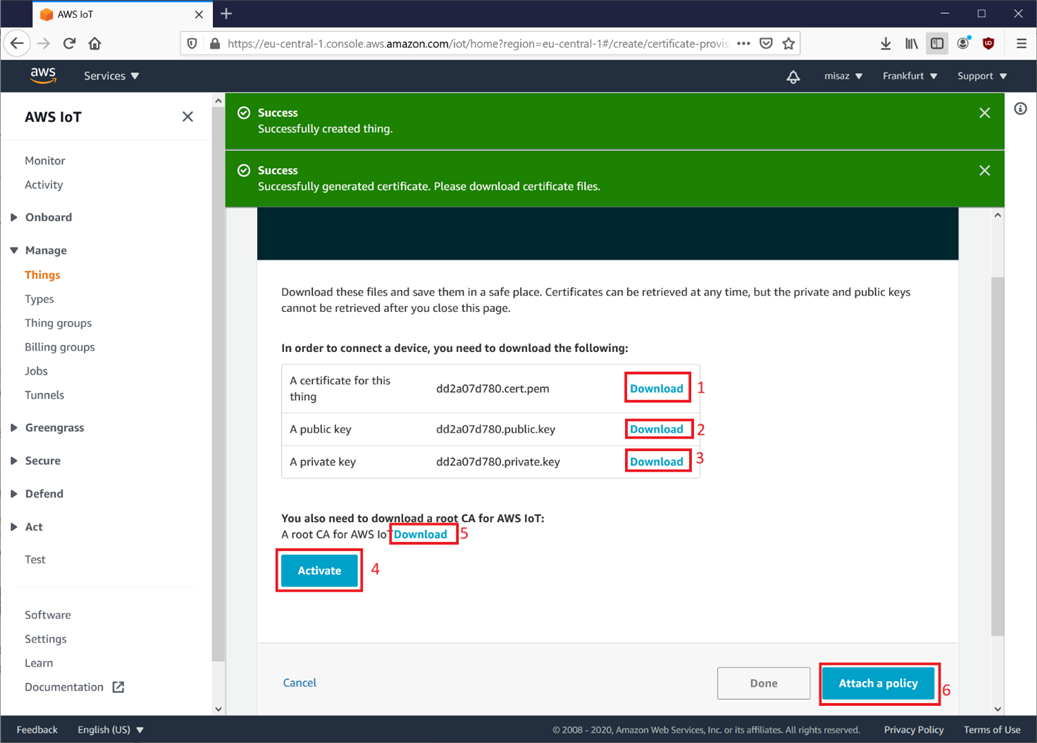Click the AWS logo
1037x743 pixels.
click(43, 75)
